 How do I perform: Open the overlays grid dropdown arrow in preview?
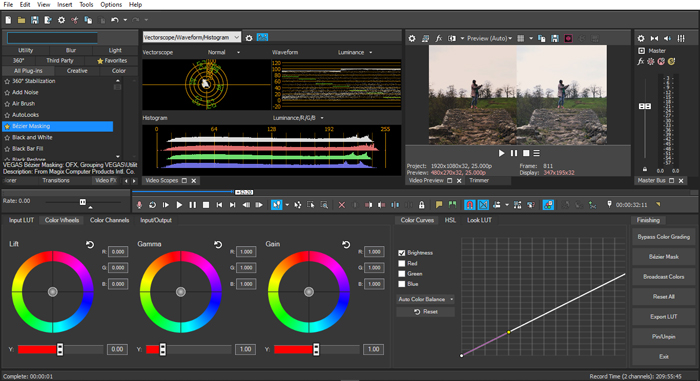click(x=531, y=38)
